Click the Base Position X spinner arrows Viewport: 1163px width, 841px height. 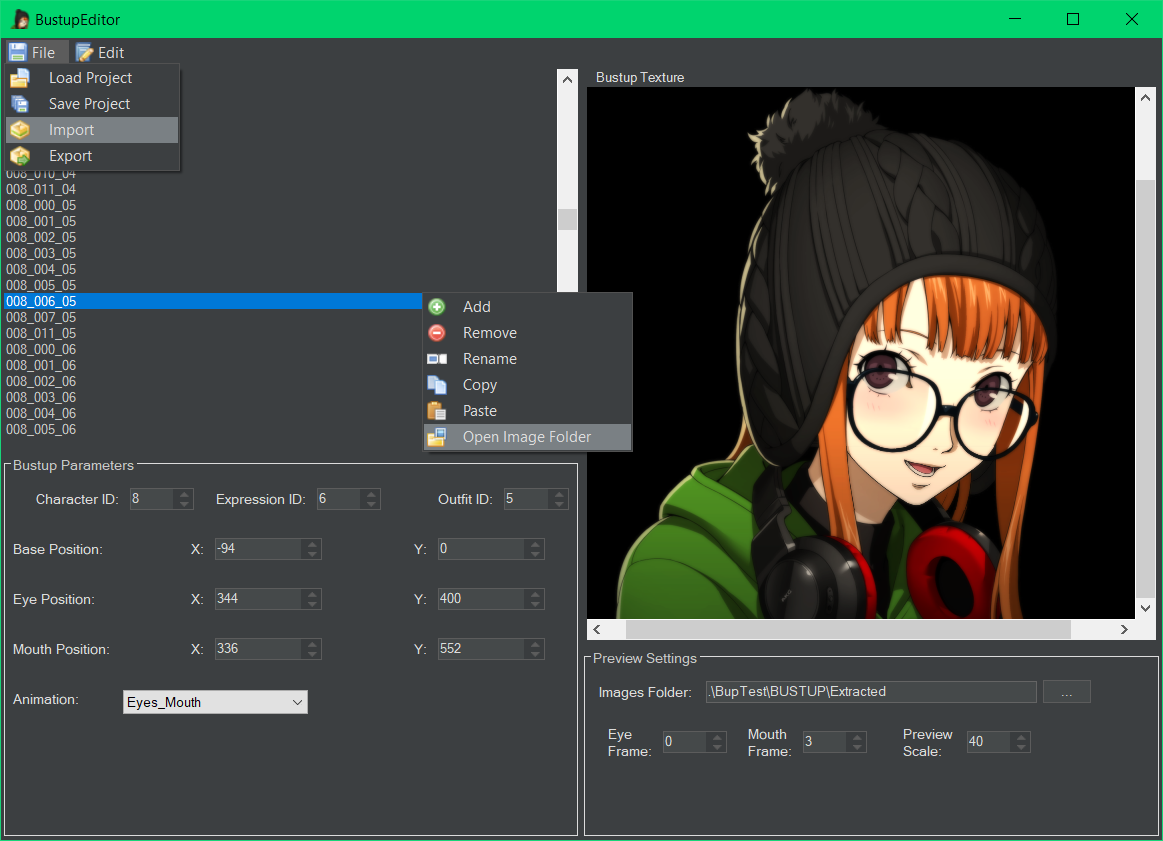[312, 549]
